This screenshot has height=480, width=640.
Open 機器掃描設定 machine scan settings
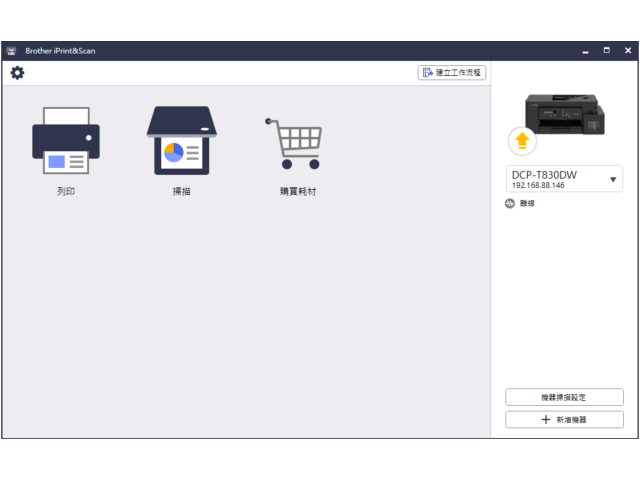564,397
